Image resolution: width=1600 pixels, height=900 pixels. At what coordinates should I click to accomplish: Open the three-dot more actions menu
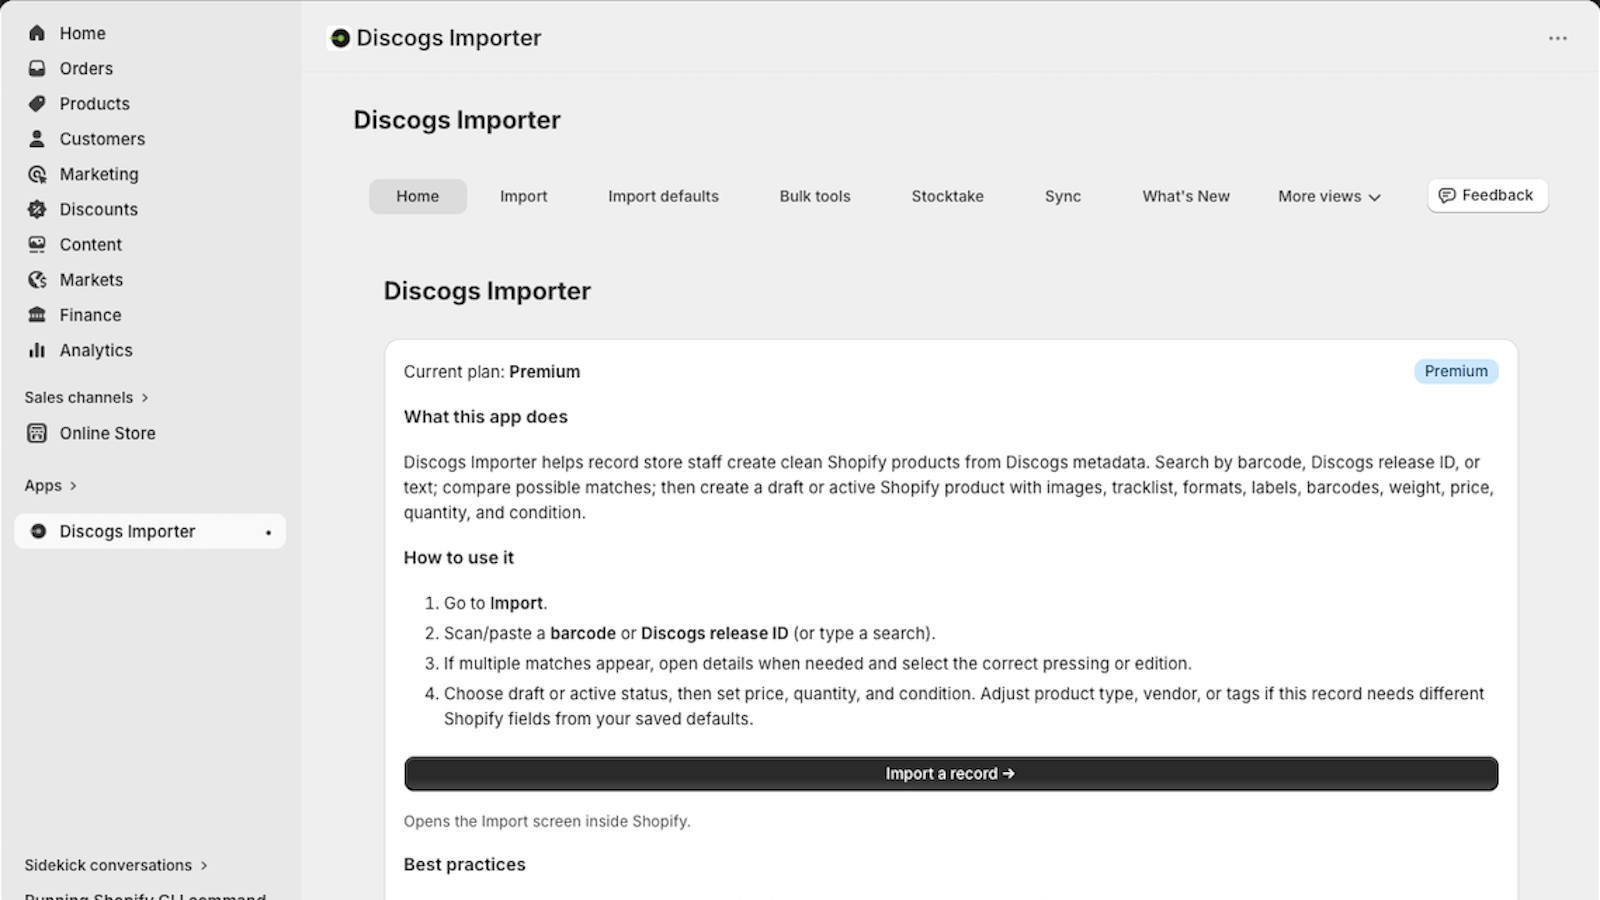click(1558, 38)
